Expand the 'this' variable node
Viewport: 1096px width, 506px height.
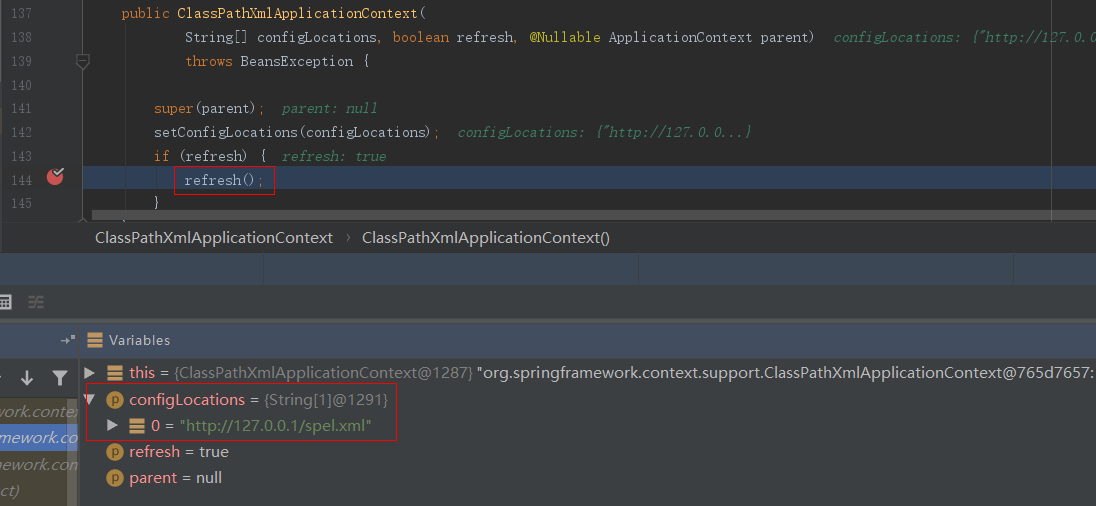pyautogui.click(x=90, y=373)
